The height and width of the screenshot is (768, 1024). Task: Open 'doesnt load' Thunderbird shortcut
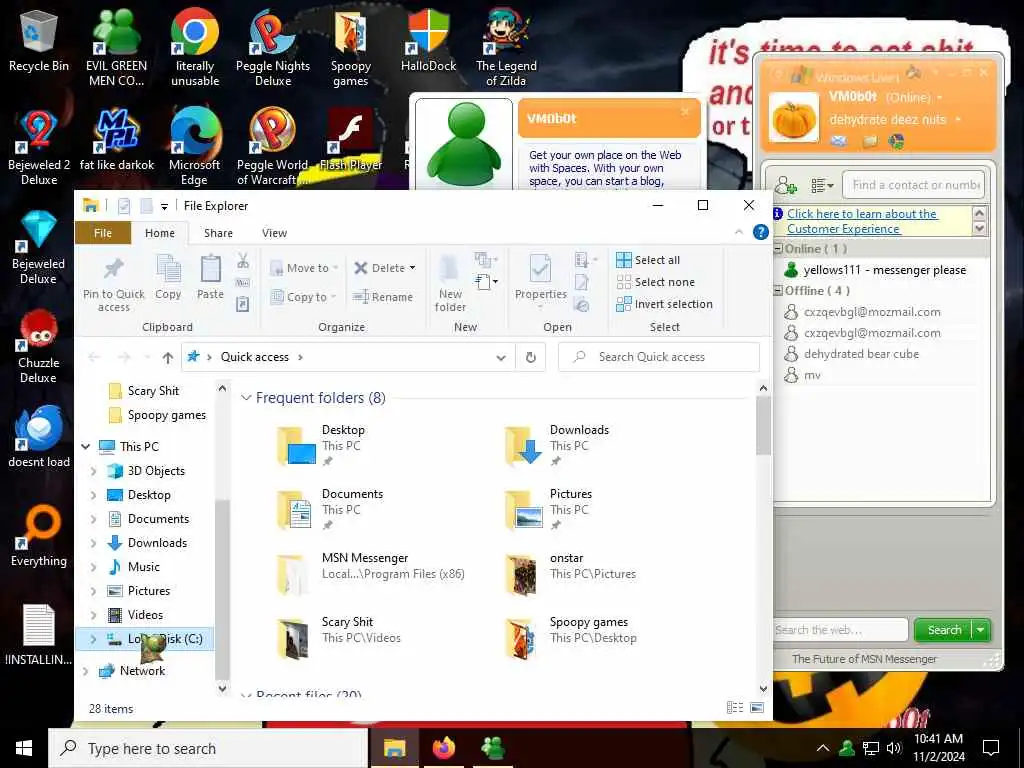click(39, 438)
